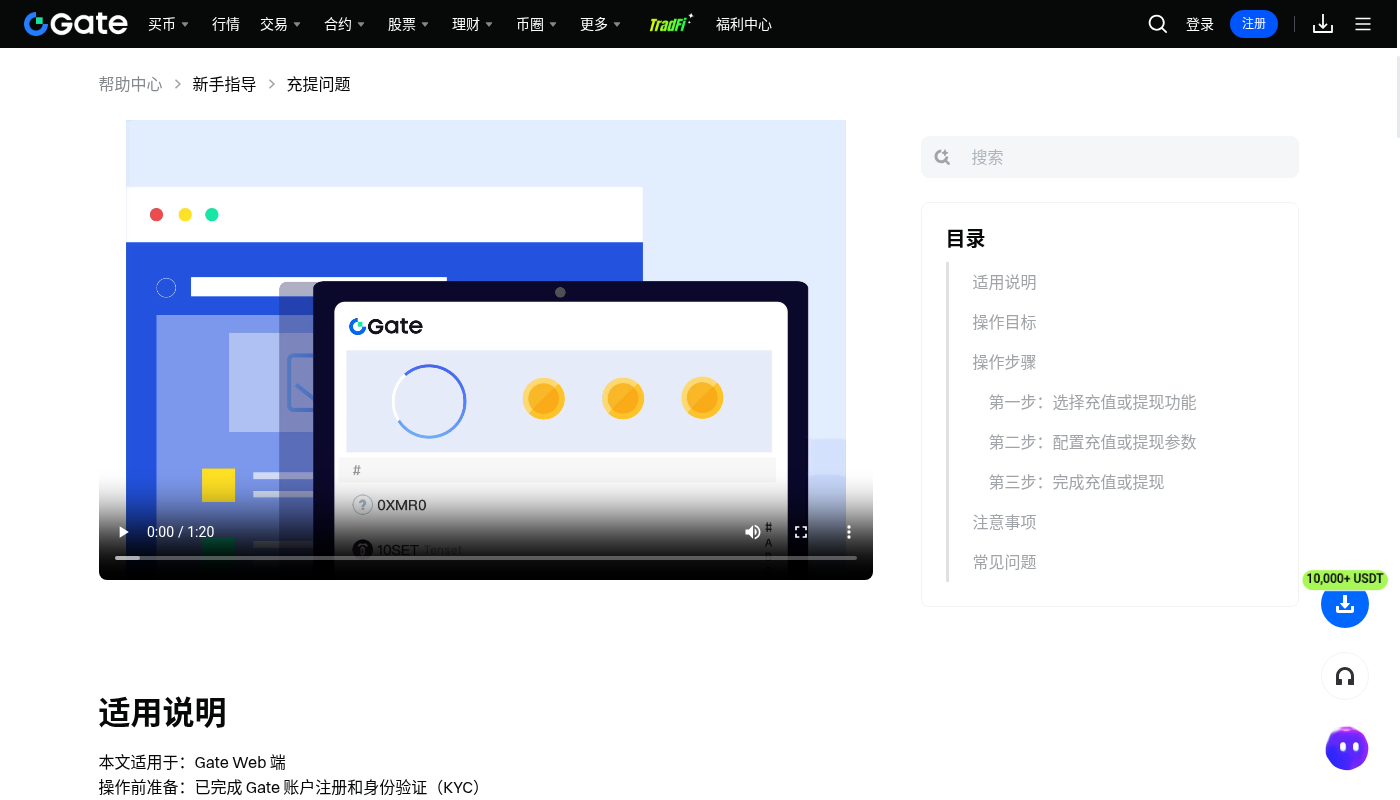Go to 新手指导 breadcrumb
This screenshot has width=1400, height=800.
(224, 84)
